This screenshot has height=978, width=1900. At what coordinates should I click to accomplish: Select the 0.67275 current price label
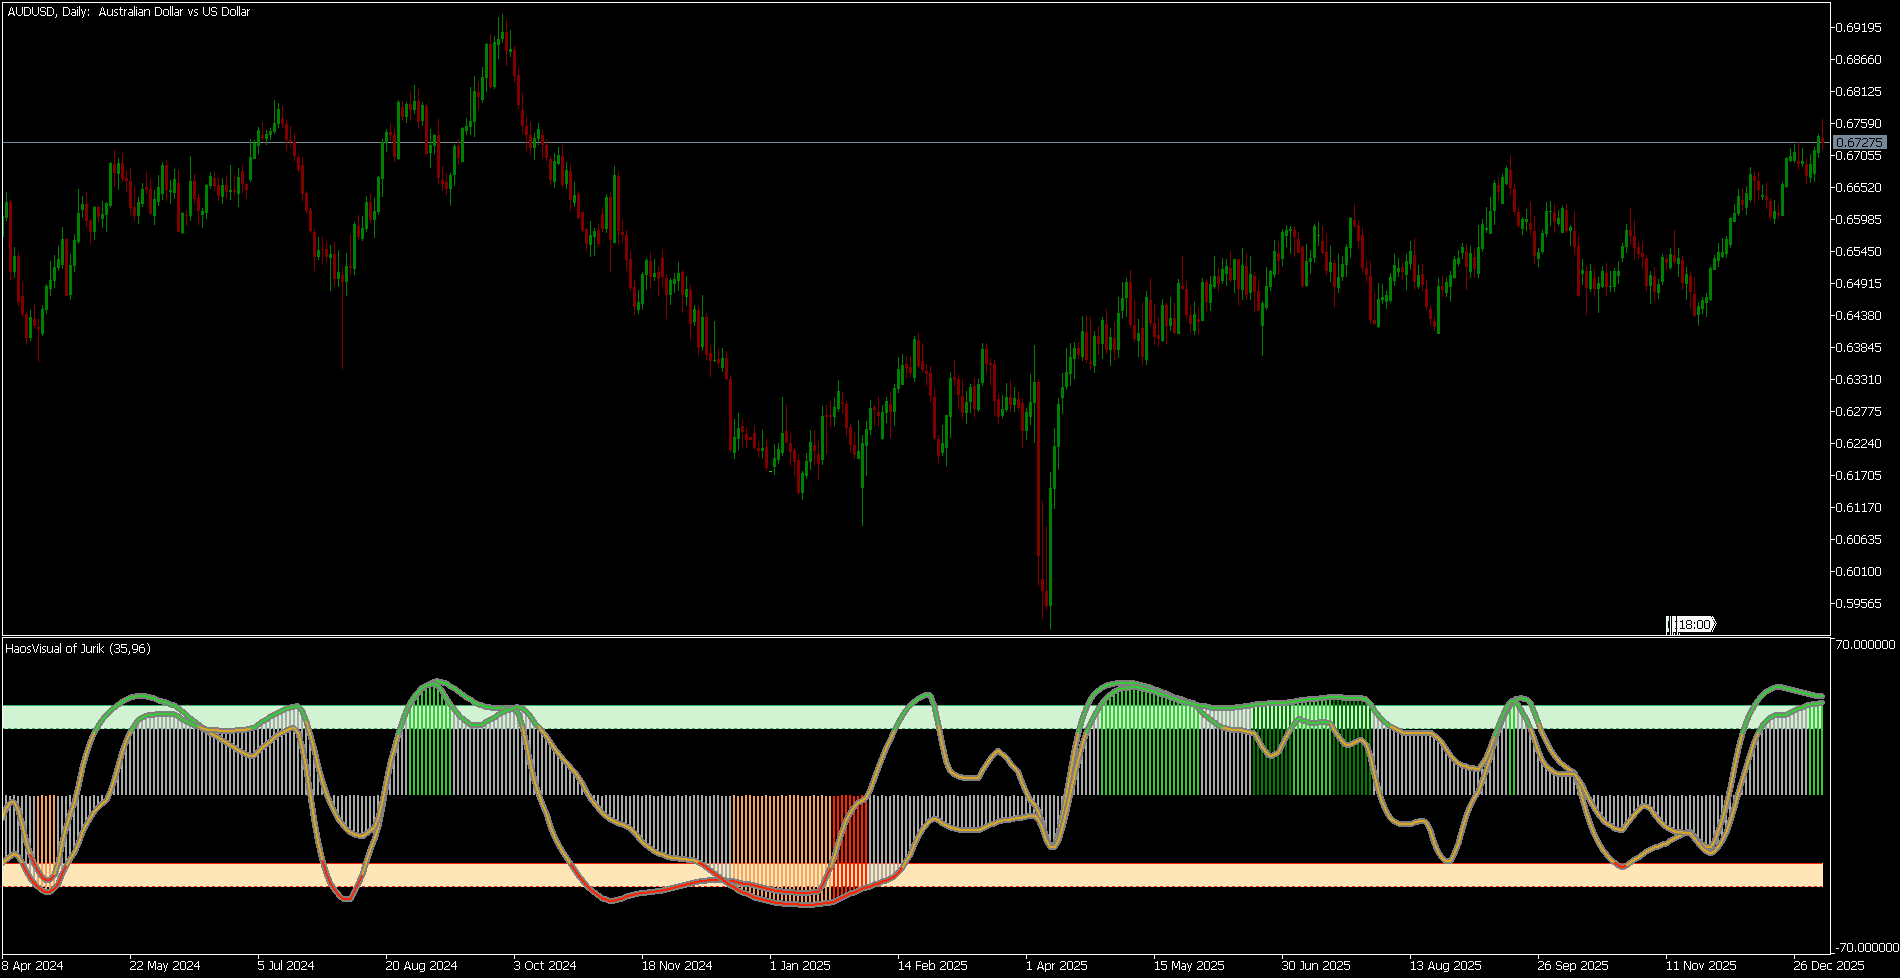(1860, 143)
